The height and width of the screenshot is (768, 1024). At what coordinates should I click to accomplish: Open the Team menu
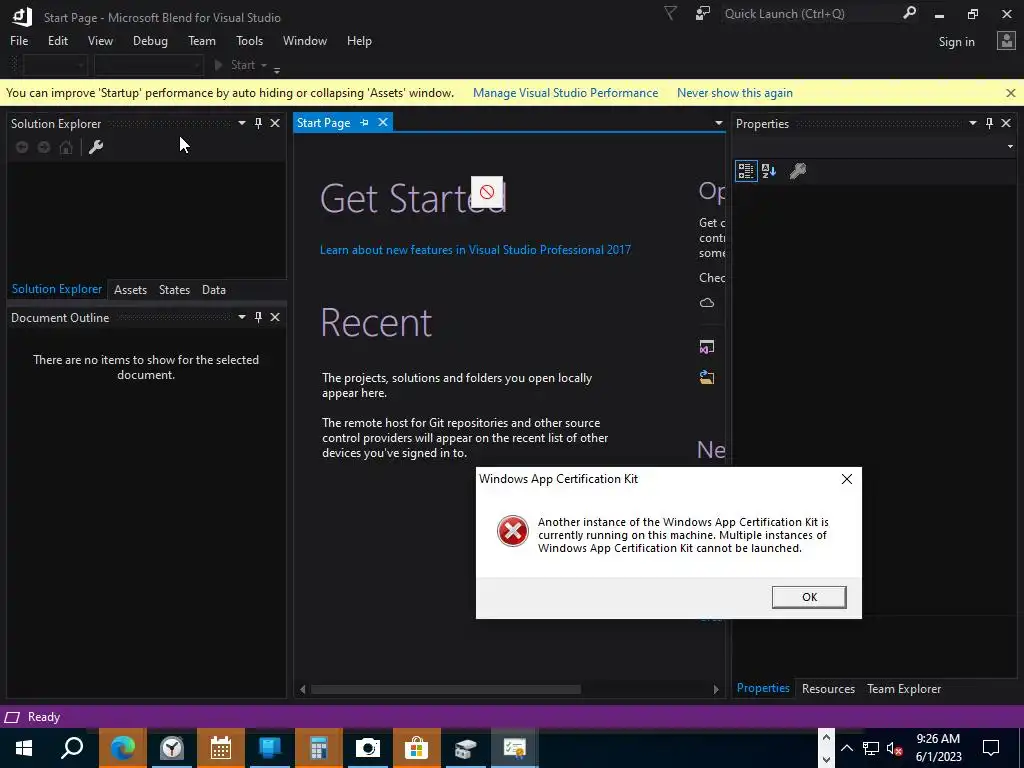(x=202, y=40)
